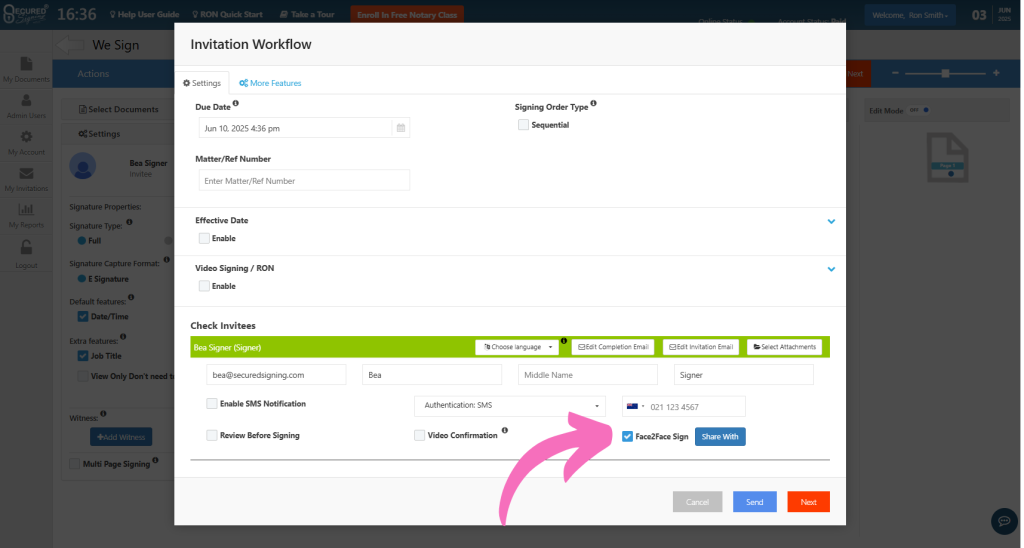Click the Multi Page Signing info icon
Screen dimensions: 1024x548
point(155,460)
